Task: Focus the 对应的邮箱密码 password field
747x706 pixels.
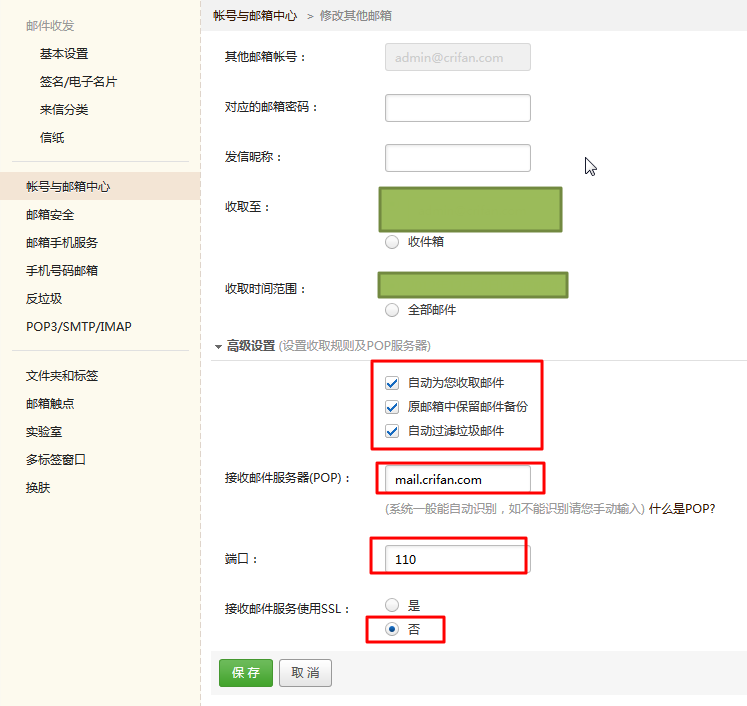Action: [x=458, y=108]
